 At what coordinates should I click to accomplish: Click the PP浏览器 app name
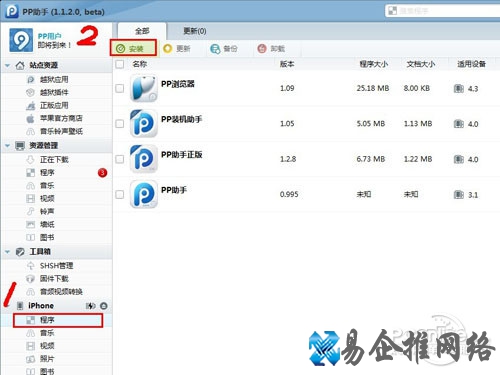tap(178, 84)
